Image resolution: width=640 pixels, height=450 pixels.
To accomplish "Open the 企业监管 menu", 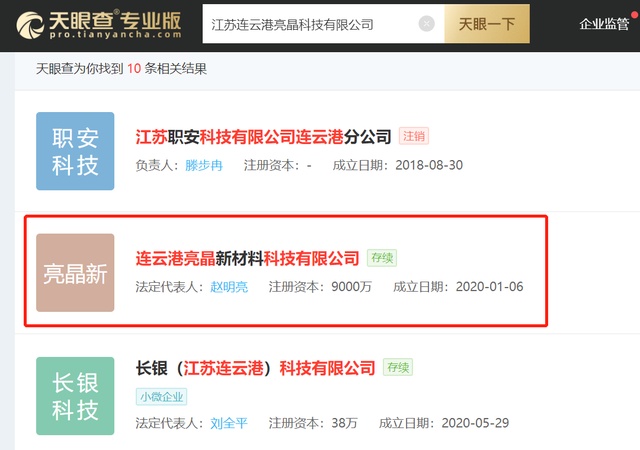I will coord(610,24).
